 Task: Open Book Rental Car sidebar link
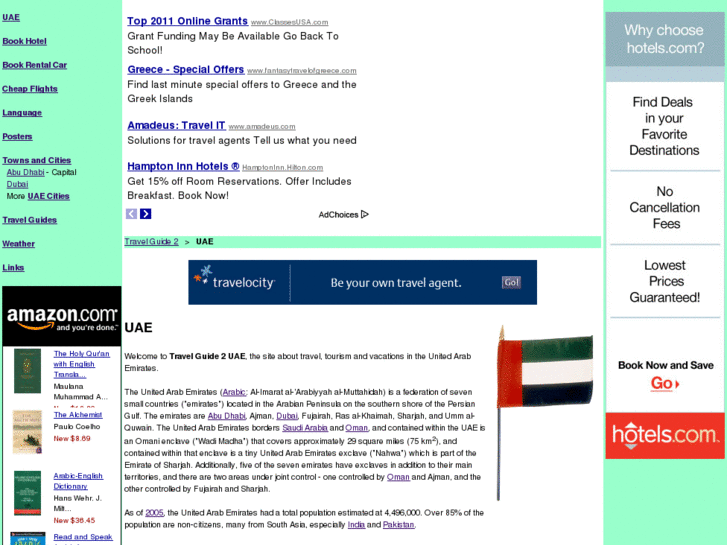click(35, 65)
